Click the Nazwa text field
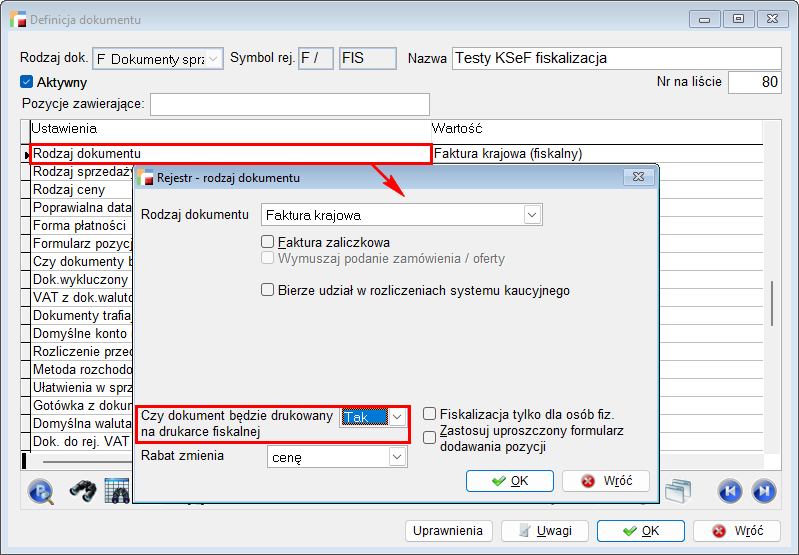The height and width of the screenshot is (555, 799). 616,59
